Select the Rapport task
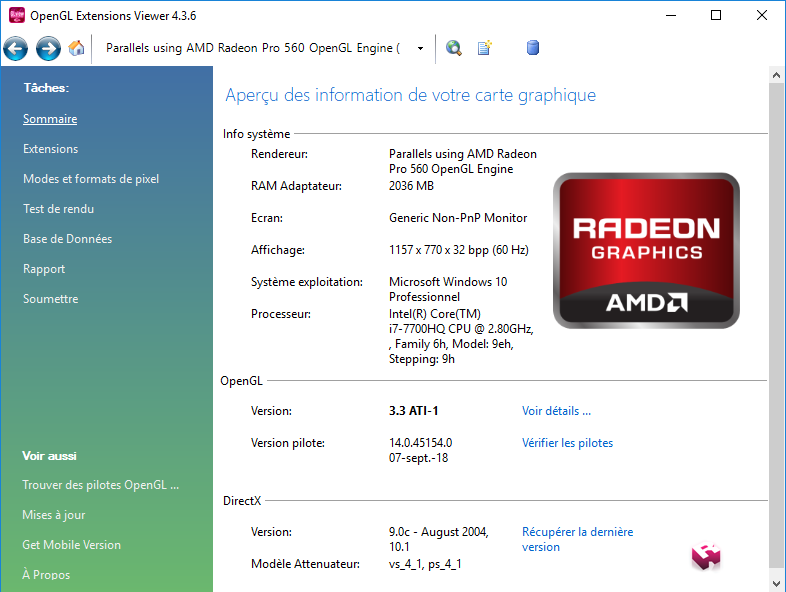 coord(44,269)
